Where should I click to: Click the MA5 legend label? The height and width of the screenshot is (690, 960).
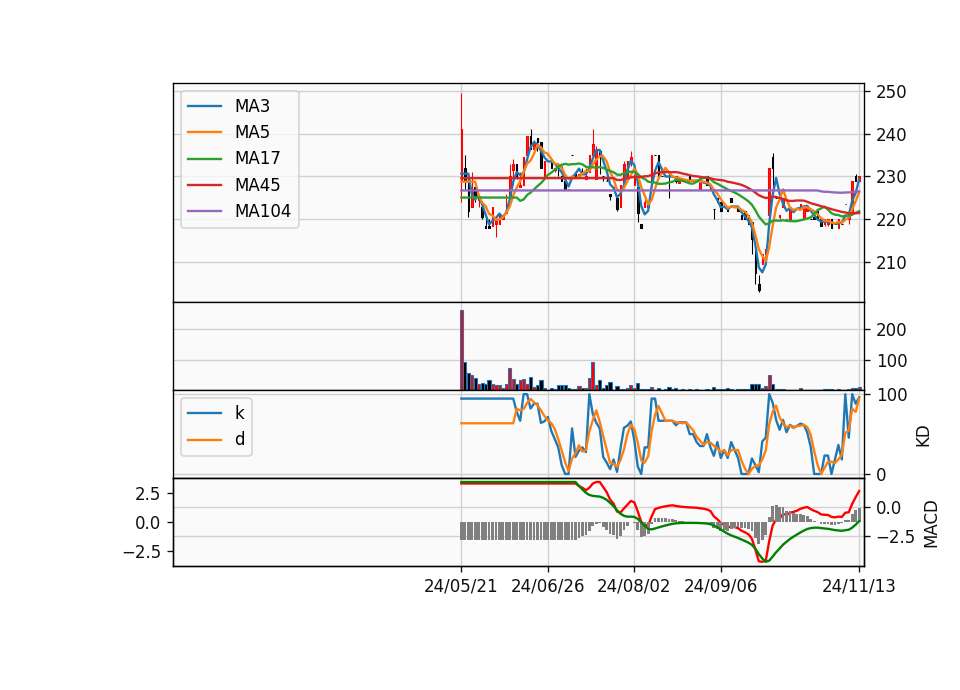tap(252, 132)
